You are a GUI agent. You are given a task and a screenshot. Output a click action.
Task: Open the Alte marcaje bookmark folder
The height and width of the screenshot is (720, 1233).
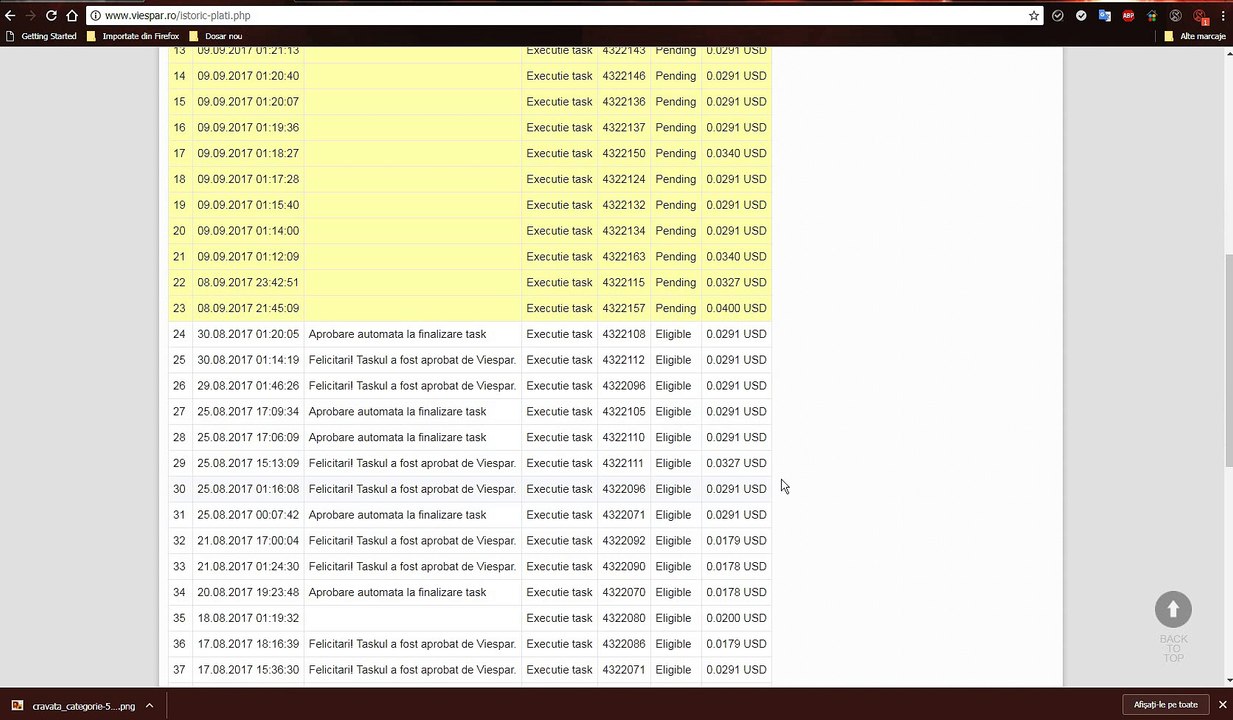point(1195,36)
